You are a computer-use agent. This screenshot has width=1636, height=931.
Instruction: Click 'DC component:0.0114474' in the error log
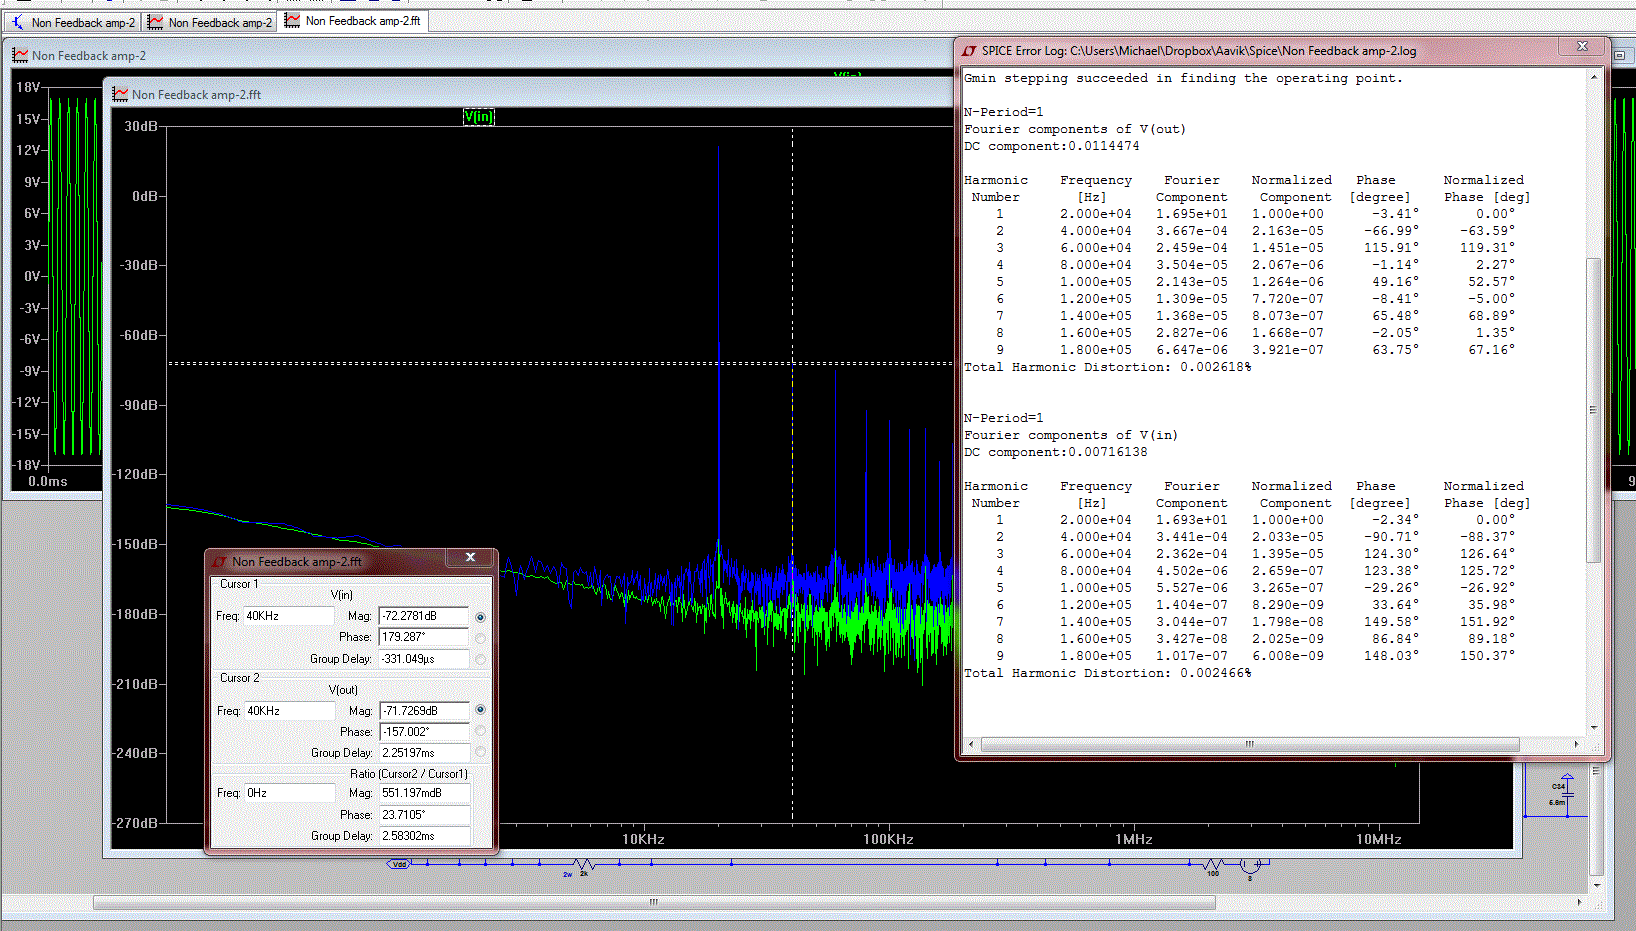click(x=1051, y=146)
